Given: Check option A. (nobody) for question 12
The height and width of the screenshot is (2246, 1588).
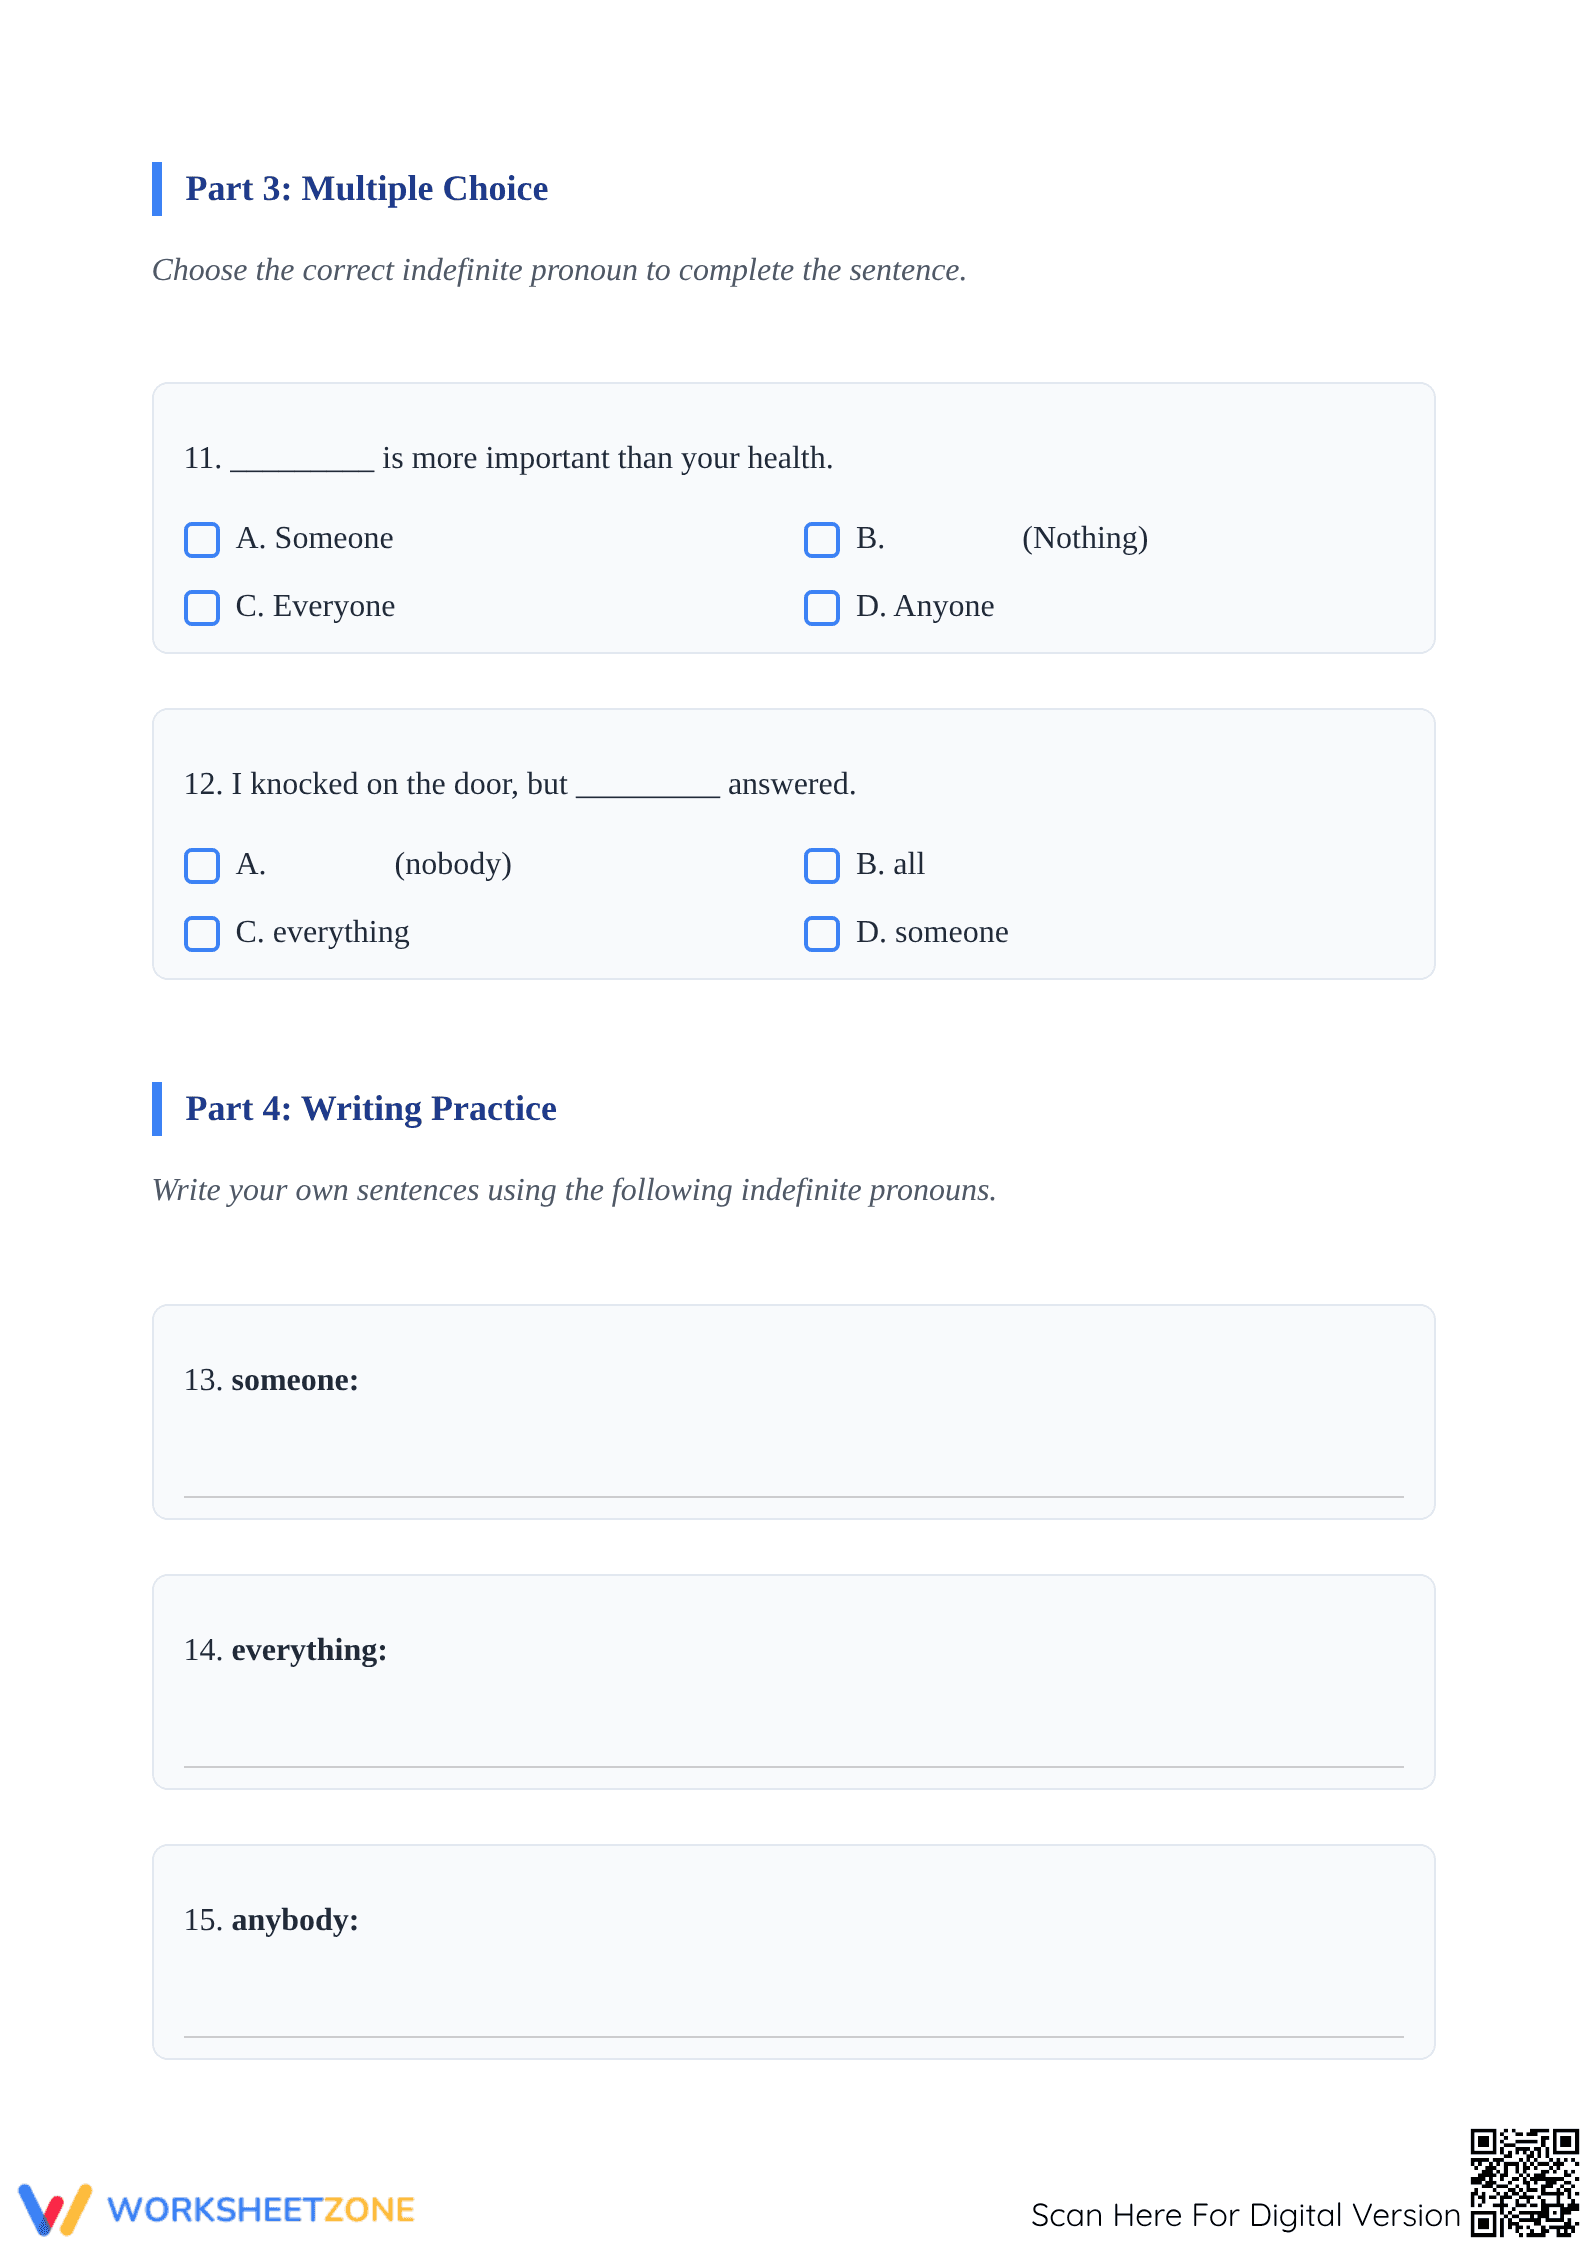Looking at the screenshot, I should [x=202, y=865].
